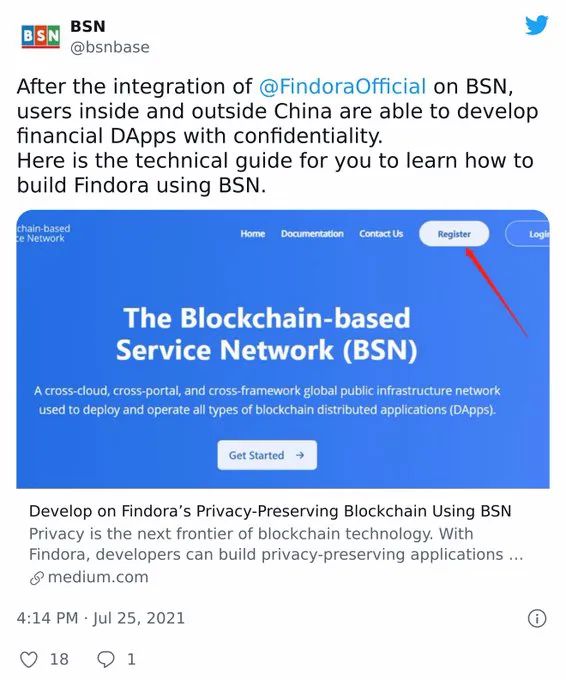Go to Contact Us nav item
This screenshot has width=566, height=680.
pos(381,234)
